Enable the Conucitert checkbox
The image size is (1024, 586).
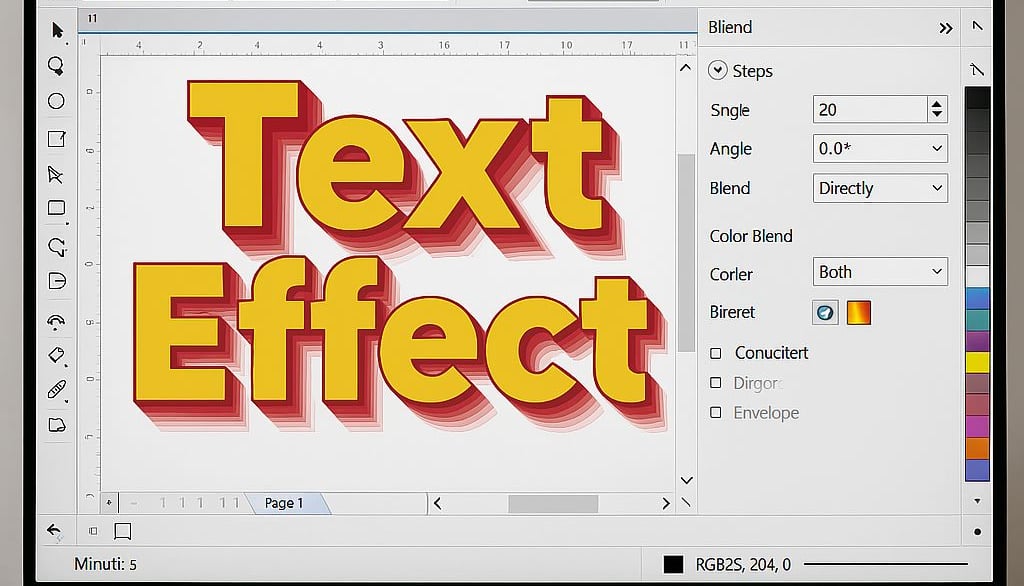pos(716,353)
